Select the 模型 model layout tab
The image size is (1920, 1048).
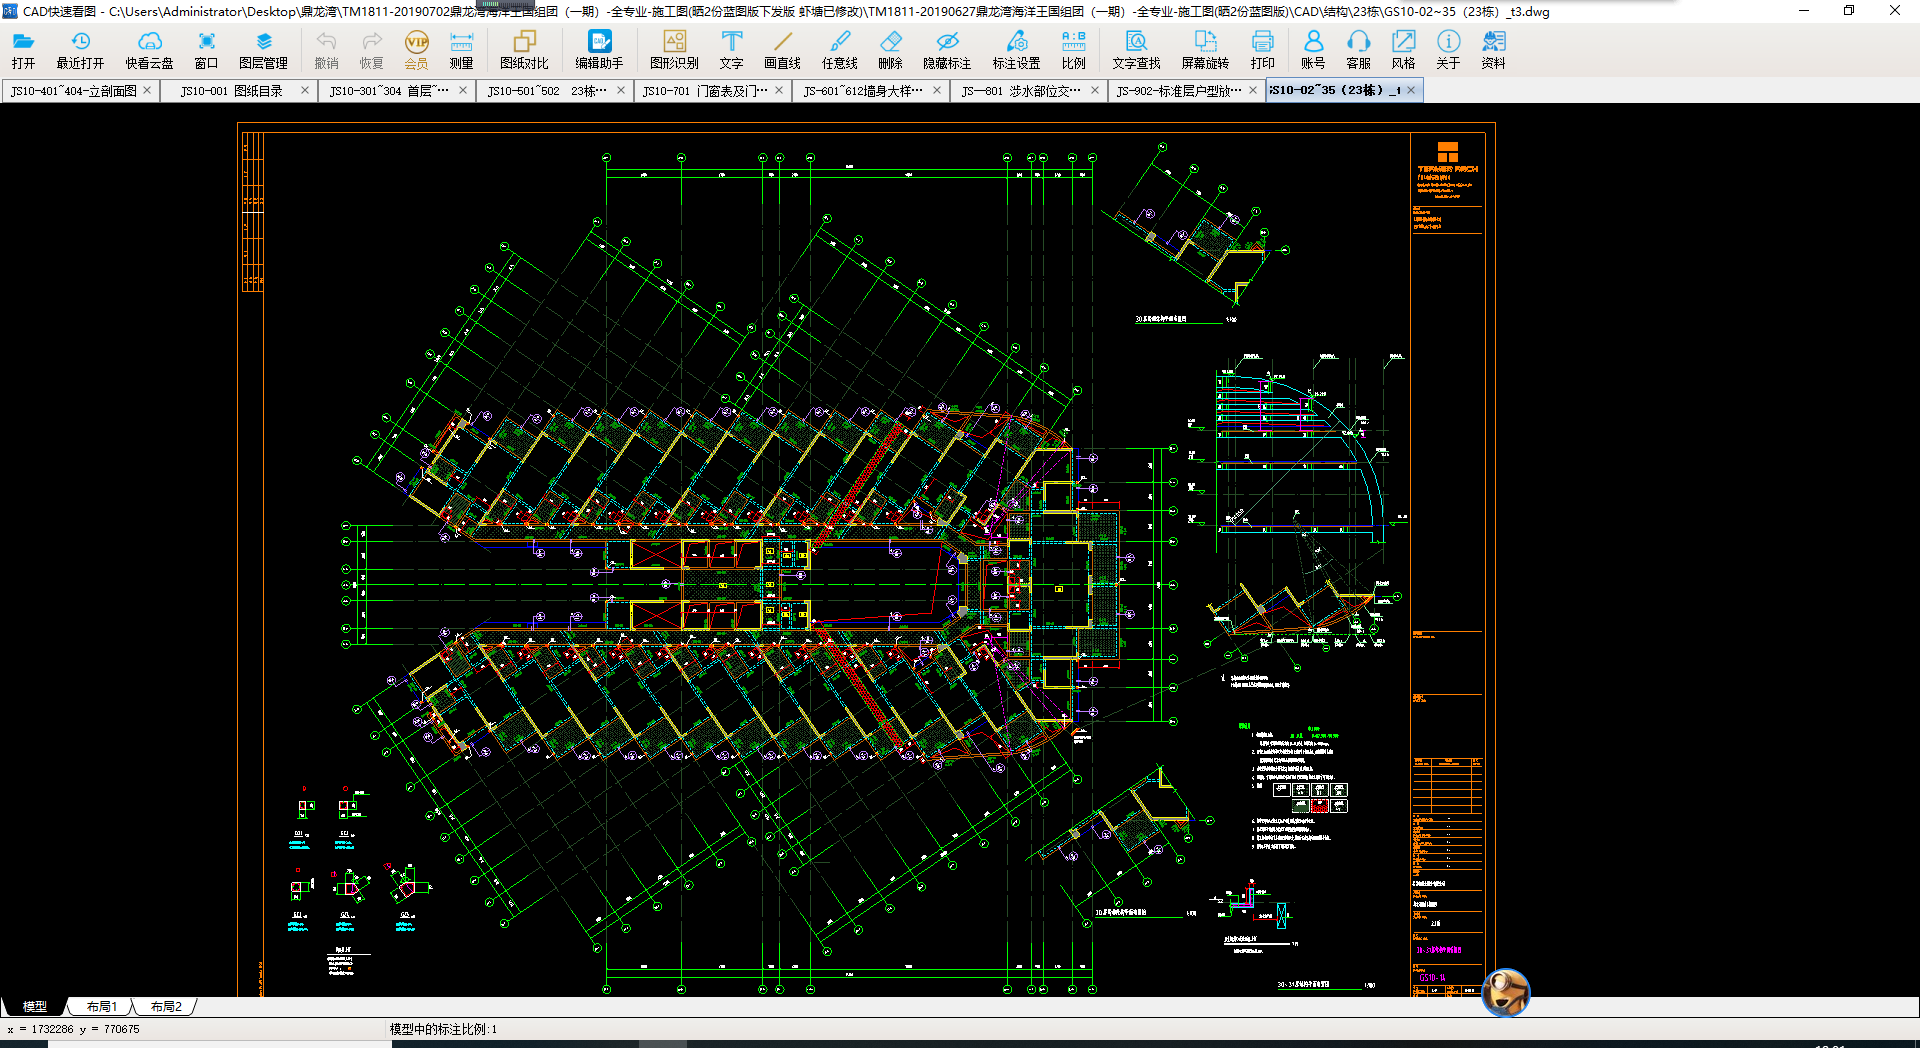[x=34, y=1006]
